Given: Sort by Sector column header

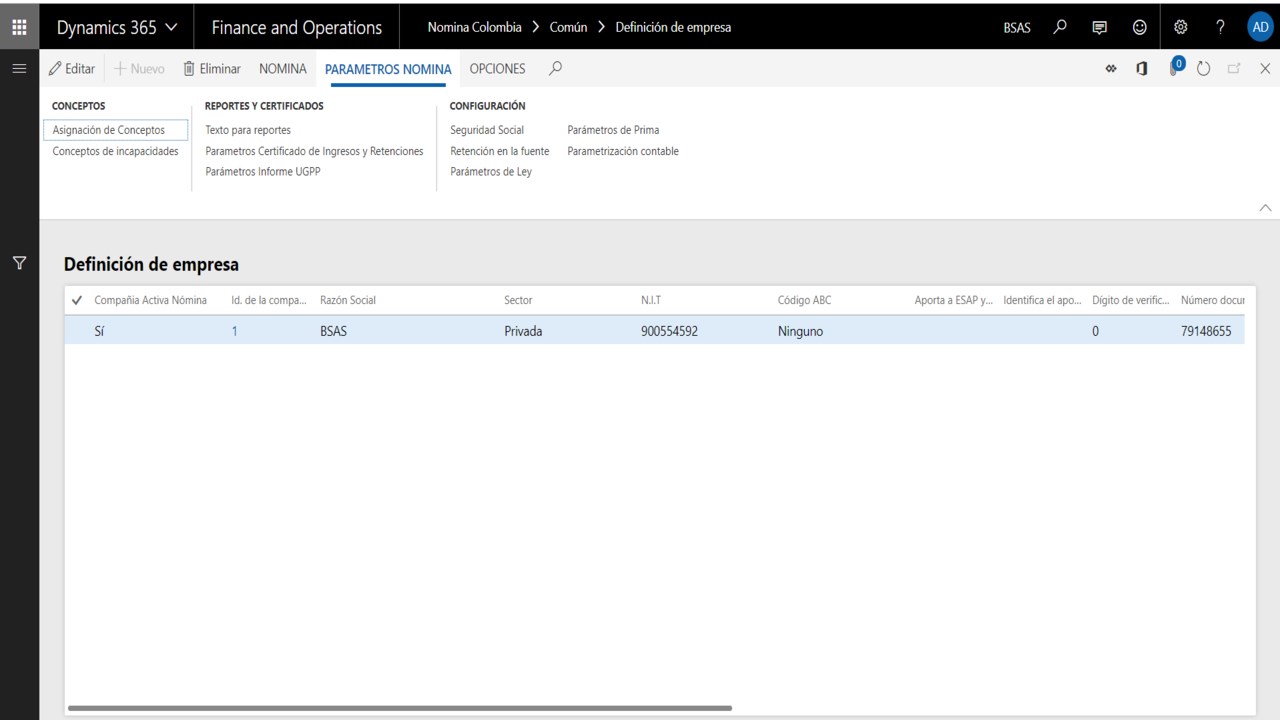Looking at the screenshot, I should 518,300.
